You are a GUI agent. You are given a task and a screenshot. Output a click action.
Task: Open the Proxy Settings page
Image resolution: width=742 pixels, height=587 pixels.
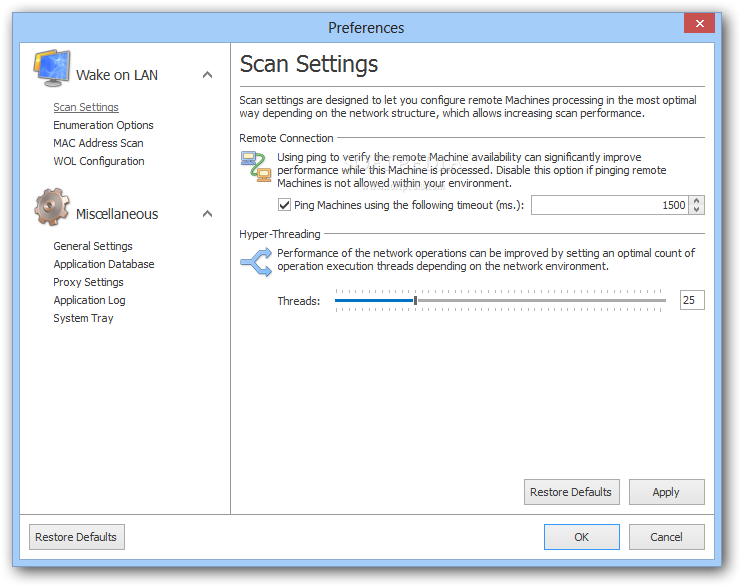[x=88, y=282]
